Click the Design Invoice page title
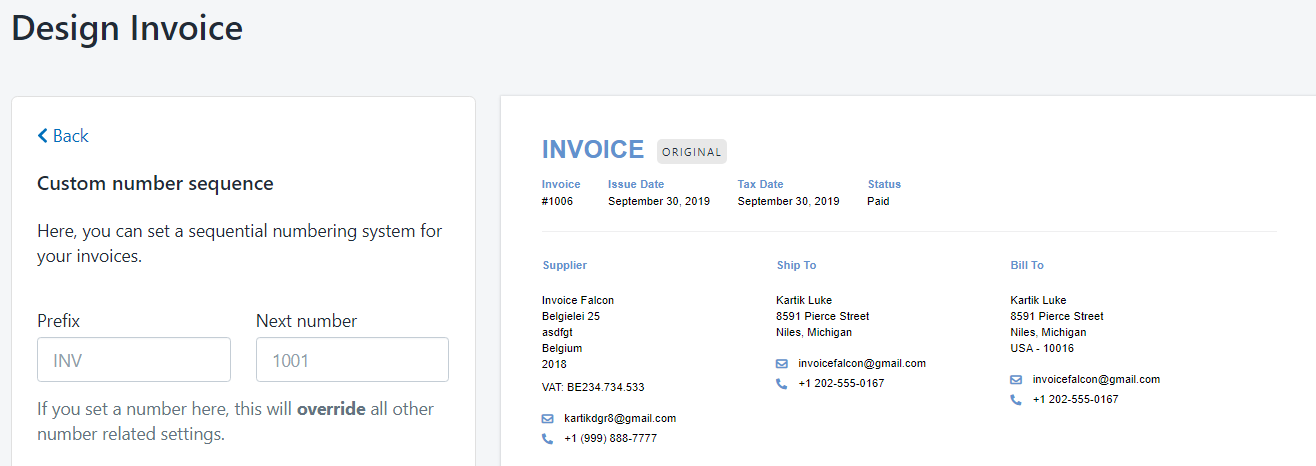The width and height of the screenshot is (1316, 466). 127,27
